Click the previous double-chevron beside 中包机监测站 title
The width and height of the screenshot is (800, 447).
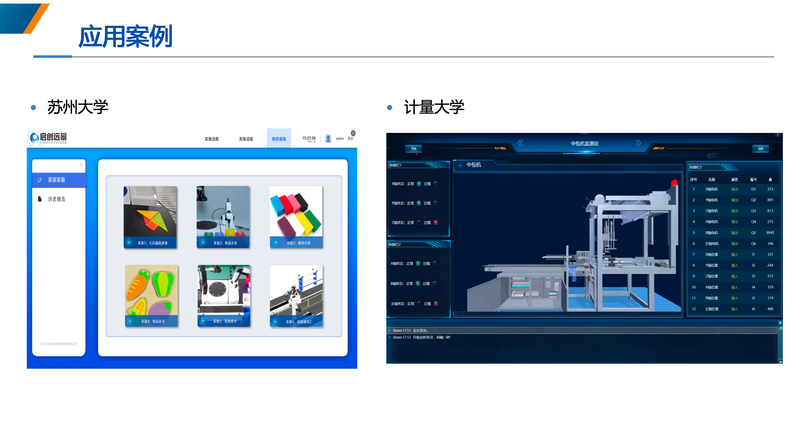pyautogui.click(x=520, y=143)
